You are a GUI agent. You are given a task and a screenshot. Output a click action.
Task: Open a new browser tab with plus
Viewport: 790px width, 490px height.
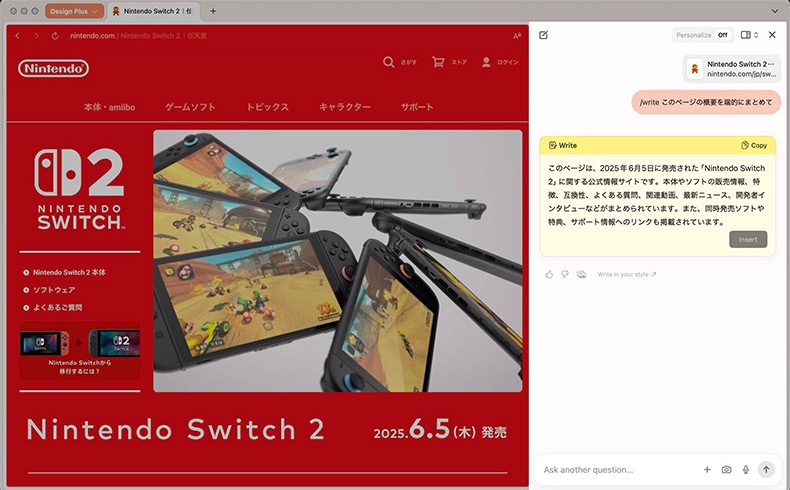click(x=213, y=11)
